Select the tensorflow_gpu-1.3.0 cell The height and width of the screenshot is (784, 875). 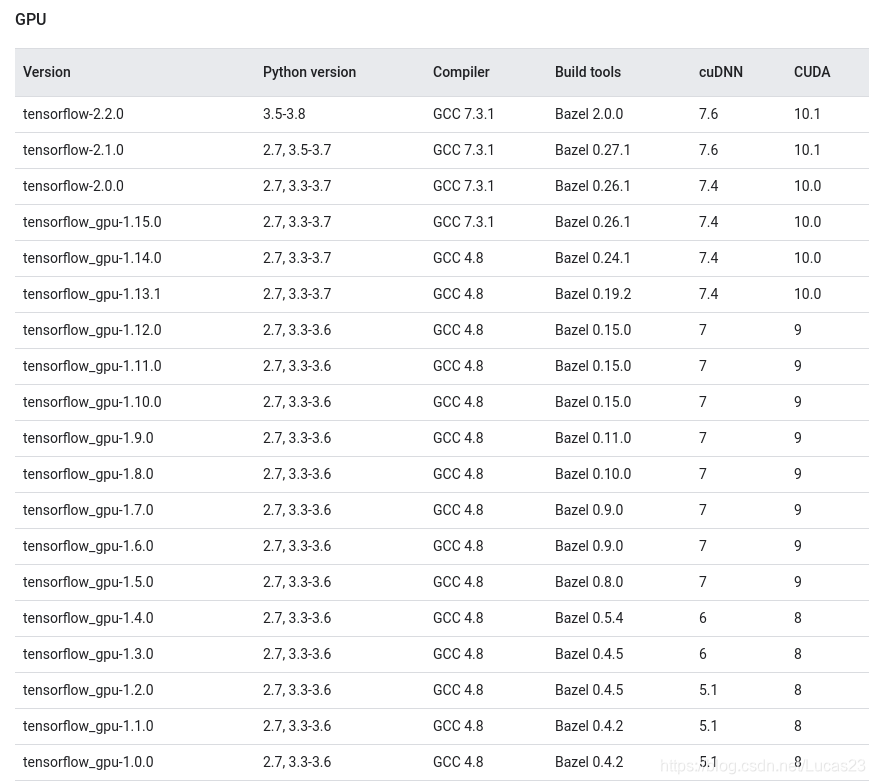[x=88, y=654]
